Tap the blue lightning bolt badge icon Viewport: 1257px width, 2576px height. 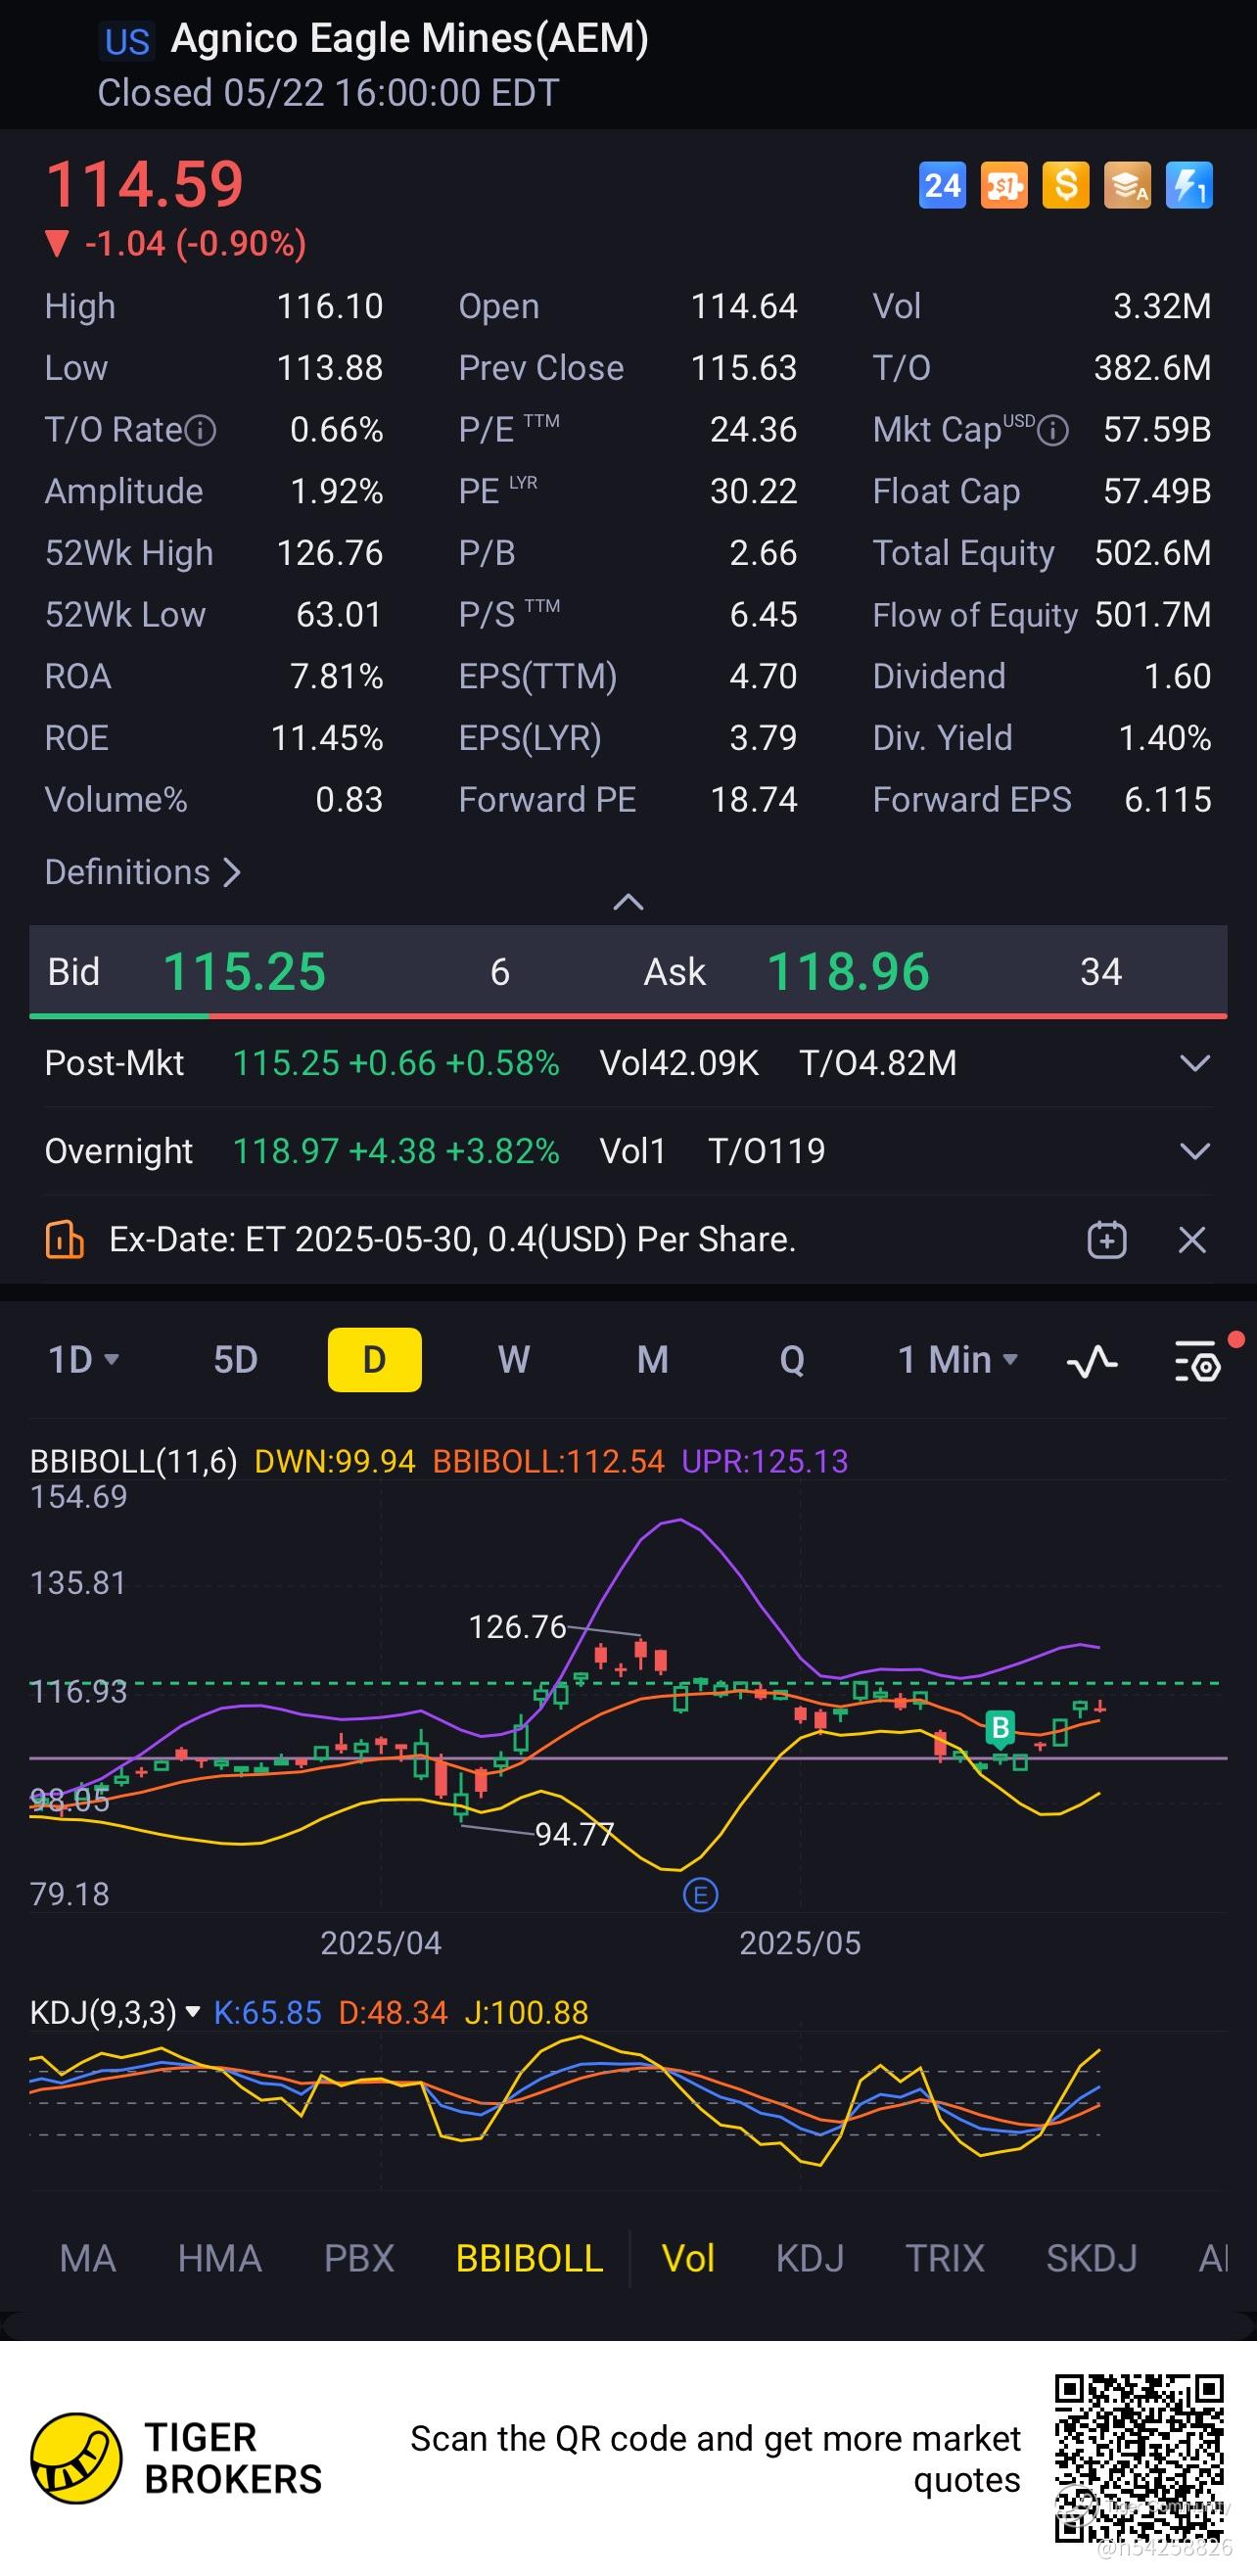pyautogui.click(x=1189, y=185)
